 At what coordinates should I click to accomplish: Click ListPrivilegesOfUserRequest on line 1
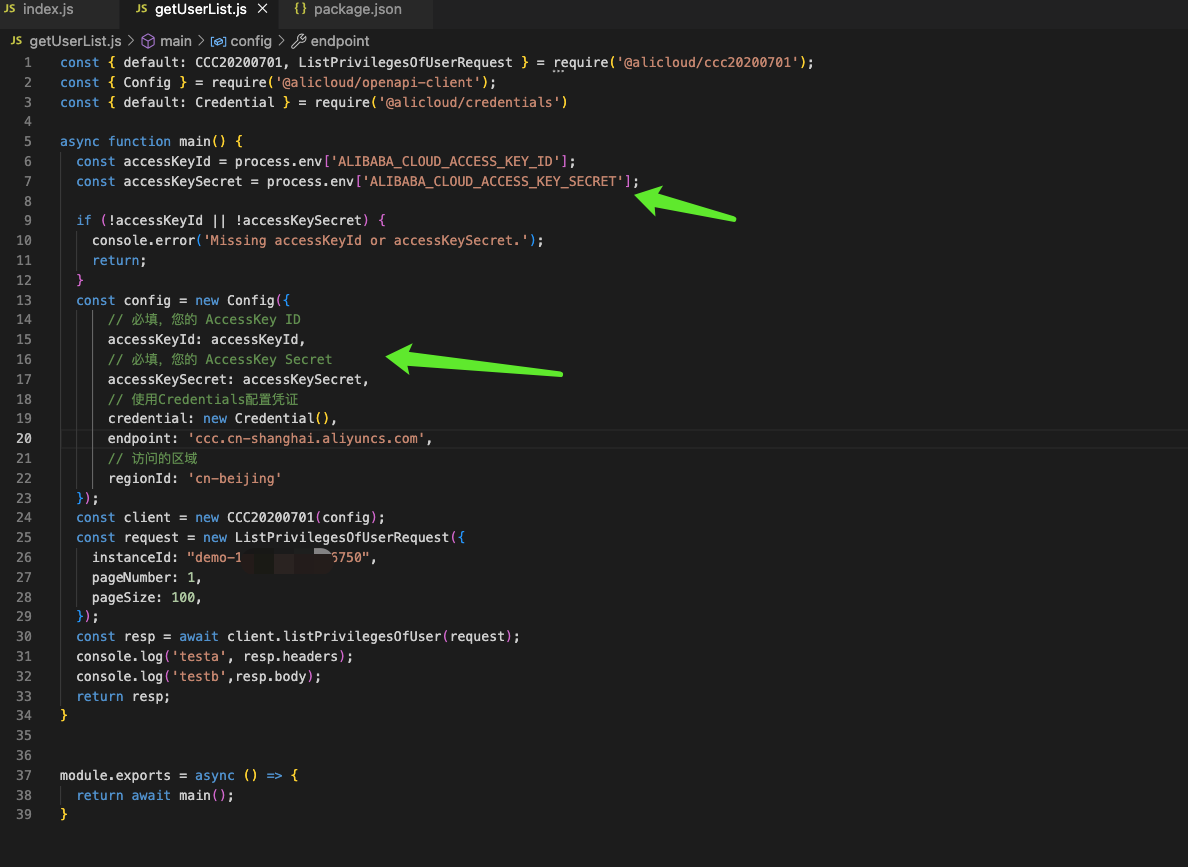click(405, 62)
